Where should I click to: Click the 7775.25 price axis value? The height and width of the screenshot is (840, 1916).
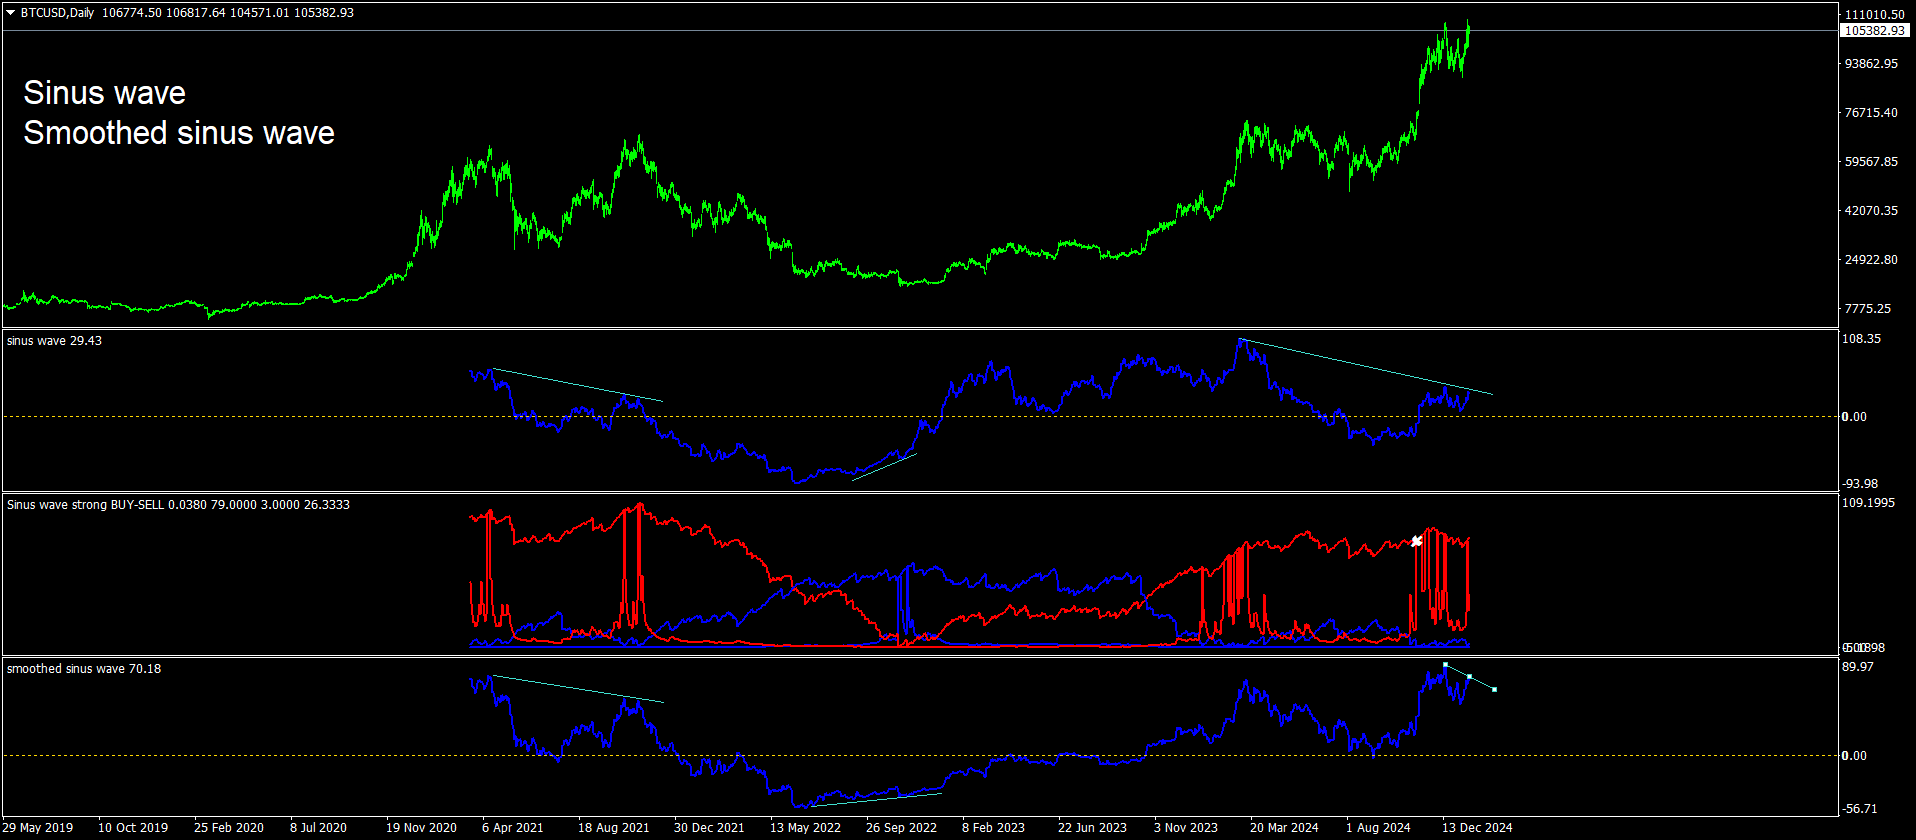click(x=1868, y=309)
